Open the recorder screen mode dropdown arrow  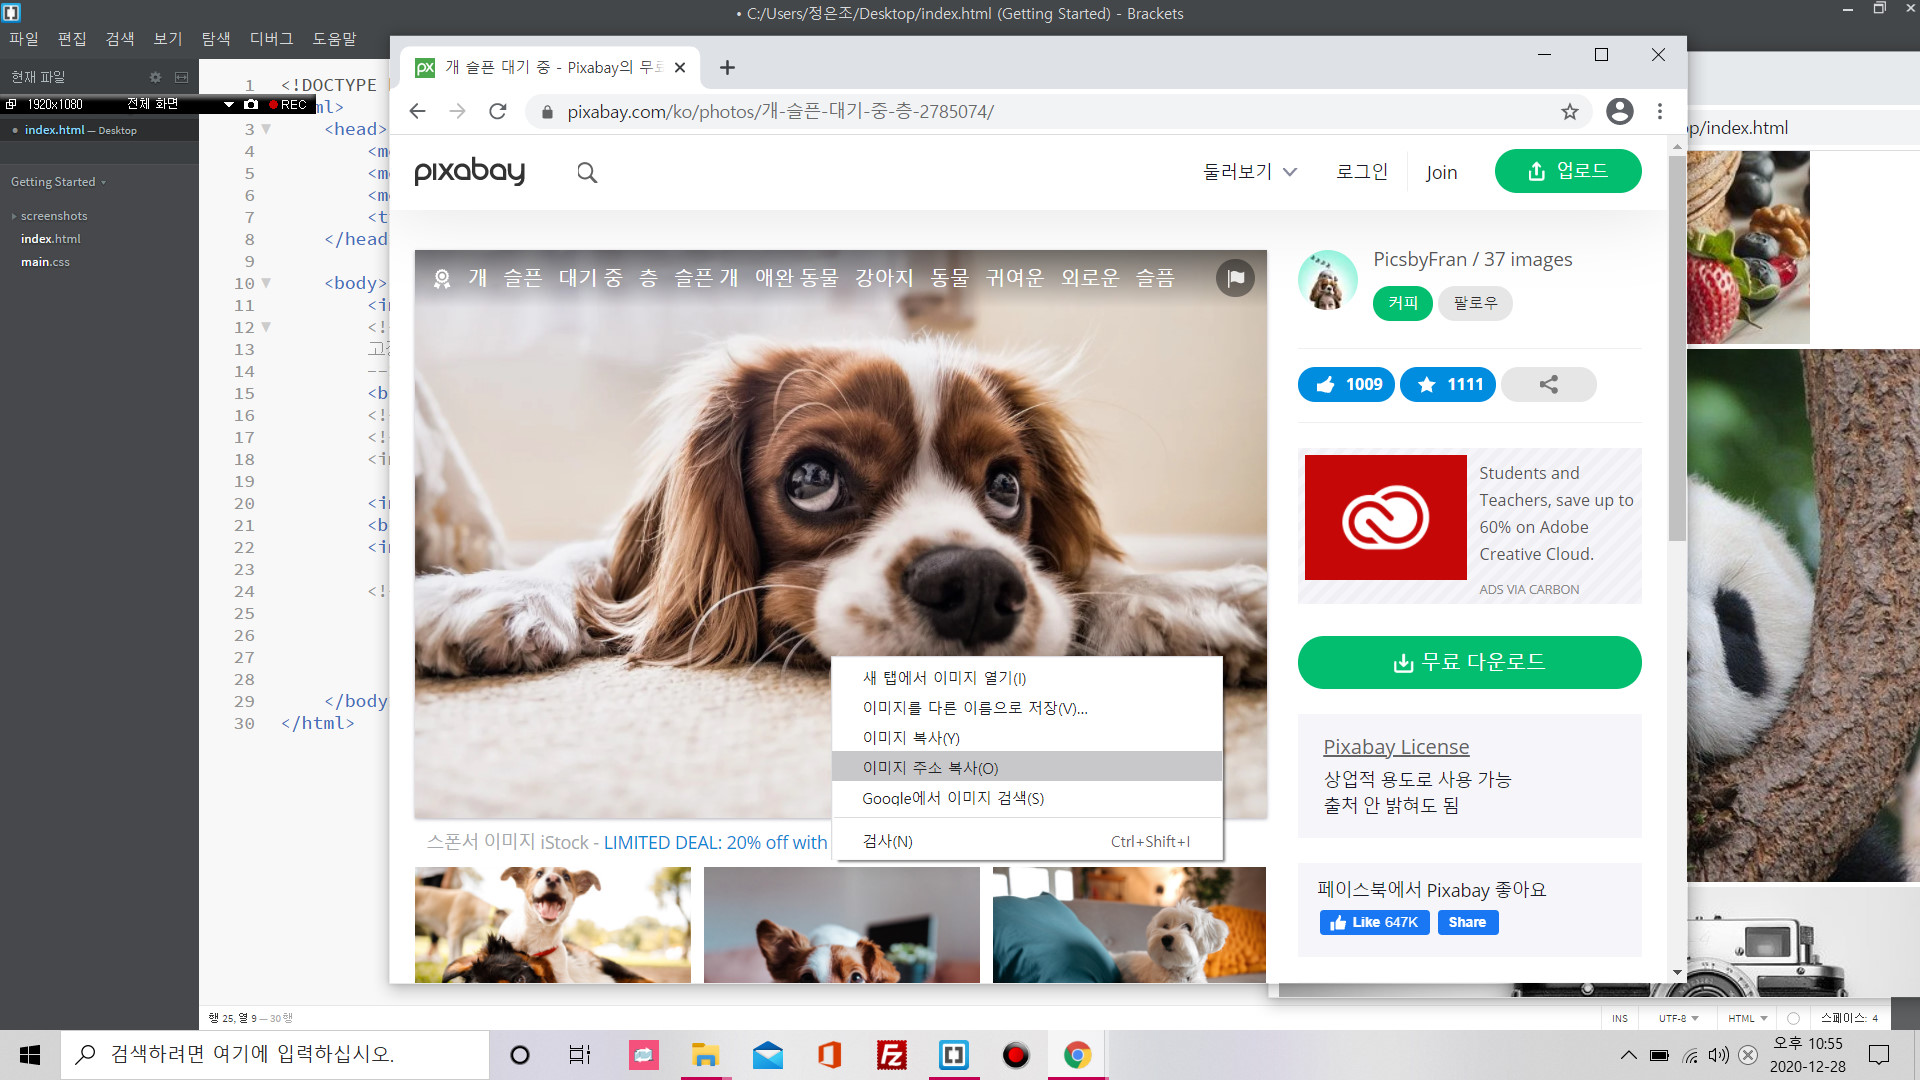[x=228, y=104]
